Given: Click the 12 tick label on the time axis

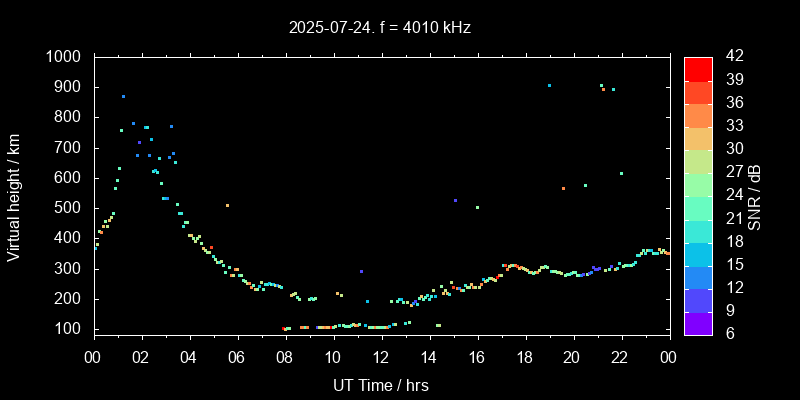Looking at the screenshot, I should coord(381,357).
